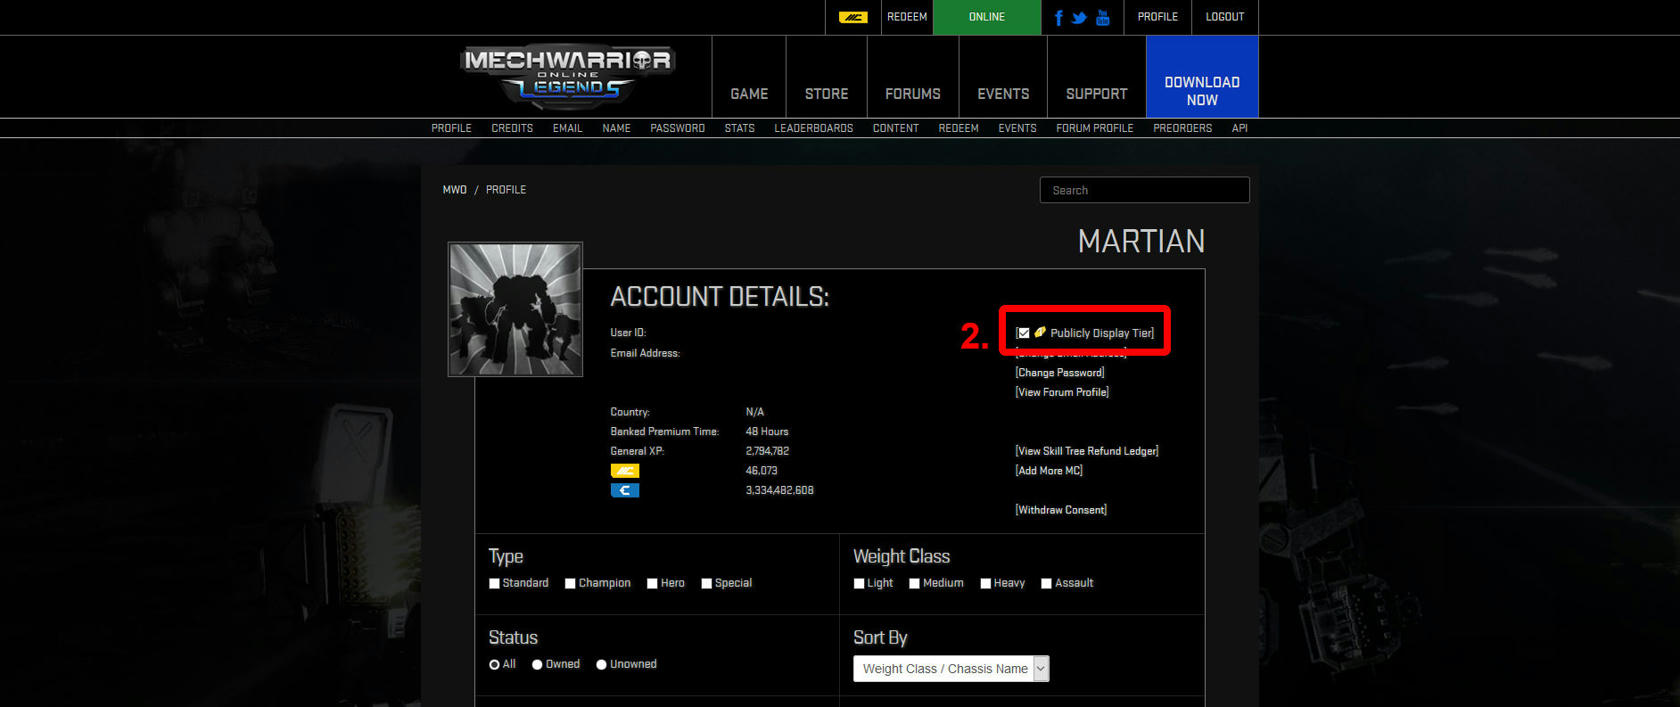The height and width of the screenshot is (707, 1680).
Task: Go to the PREORDERS submenu tab
Action: 1182,128
